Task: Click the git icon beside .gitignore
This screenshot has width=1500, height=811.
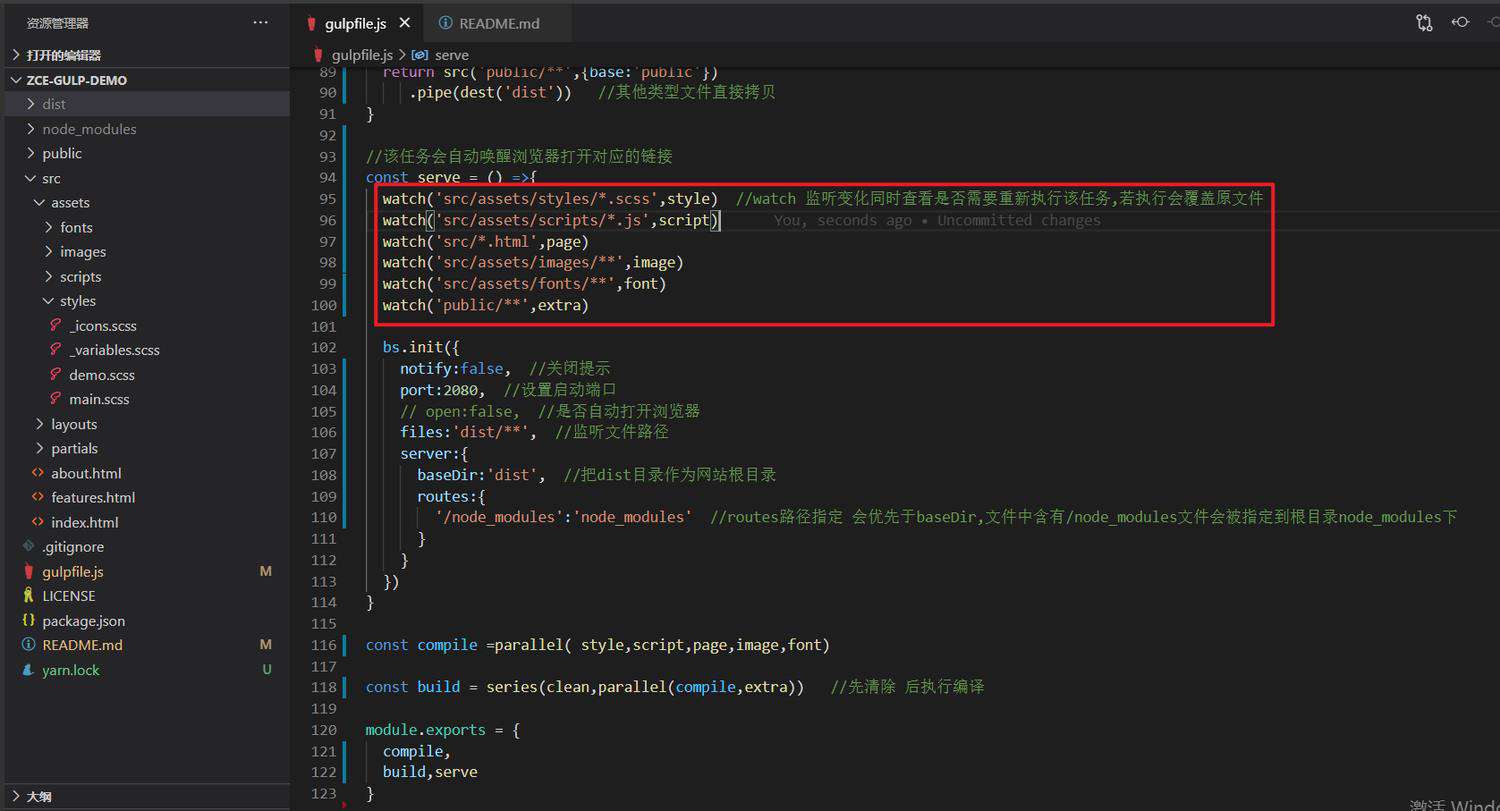Action: pos(28,547)
